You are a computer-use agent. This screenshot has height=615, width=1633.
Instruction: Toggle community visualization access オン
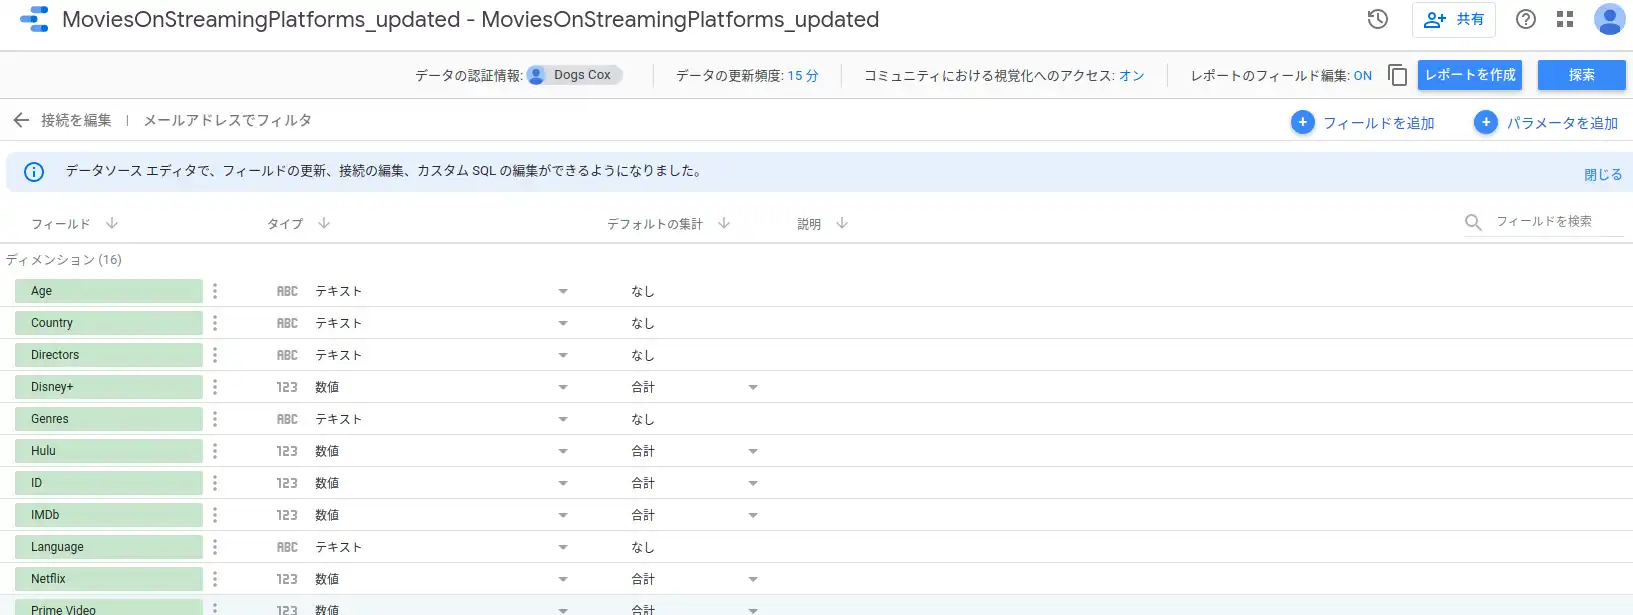point(1132,76)
